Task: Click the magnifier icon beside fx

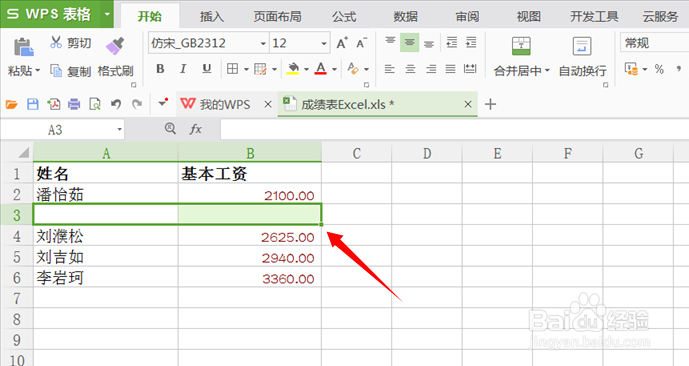Action: (x=170, y=128)
